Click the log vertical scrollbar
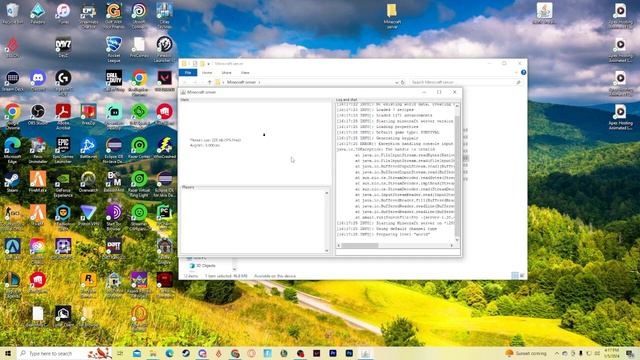 click(x=457, y=173)
